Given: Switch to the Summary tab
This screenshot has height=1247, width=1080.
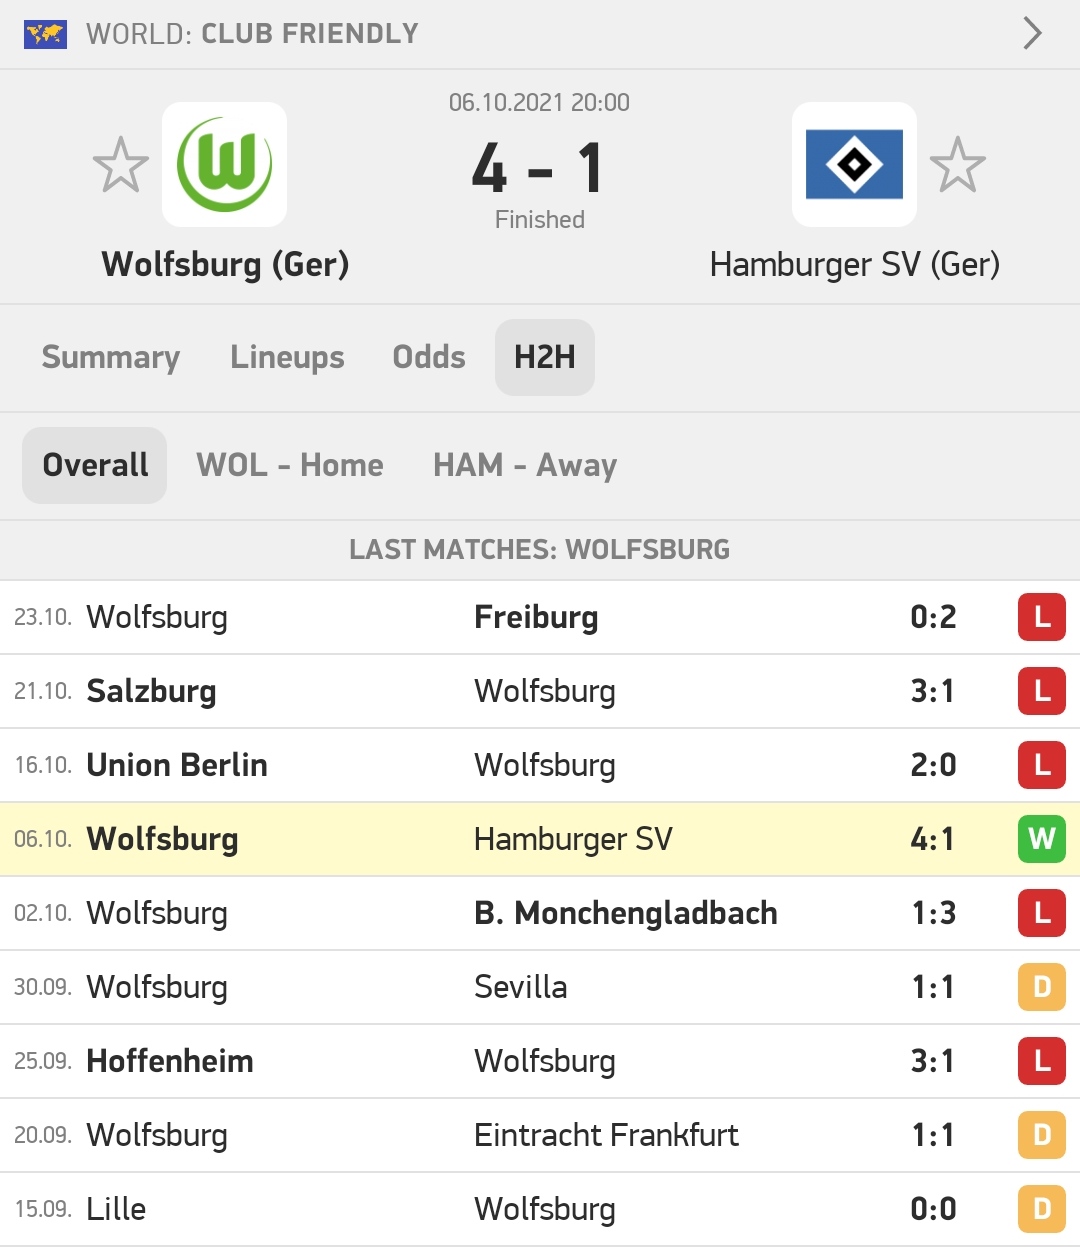Looking at the screenshot, I should 111,357.
